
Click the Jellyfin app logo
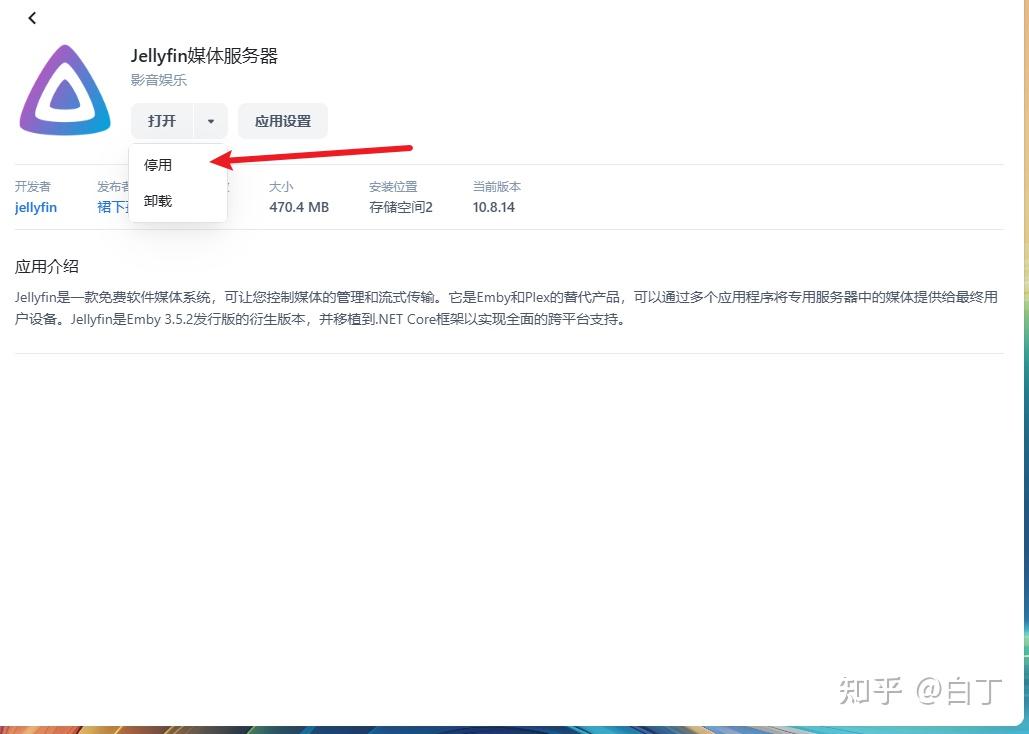(65, 90)
